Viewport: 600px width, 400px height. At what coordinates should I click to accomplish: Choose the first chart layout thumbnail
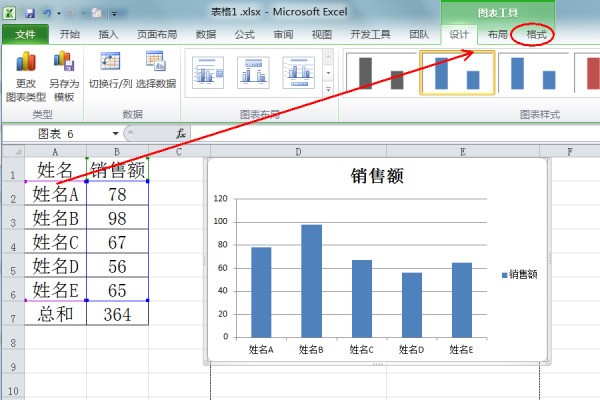(x=208, y=73)
